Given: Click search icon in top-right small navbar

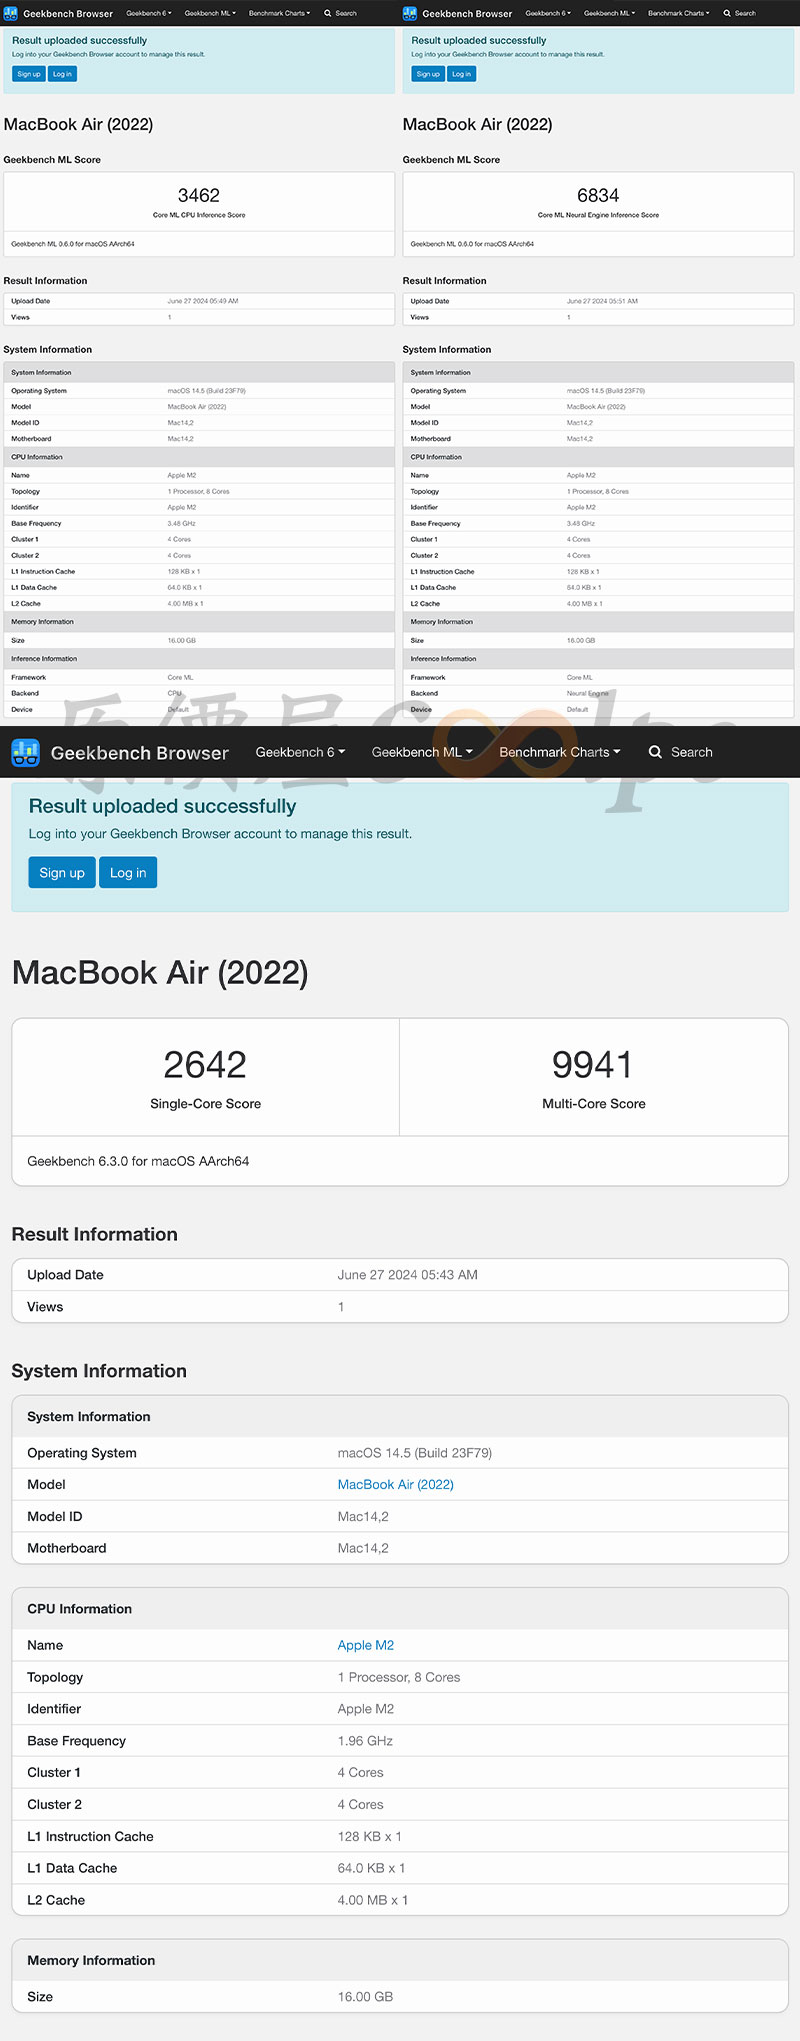Looking at the screenshot, I should pyautogui.click(x=727, y=13).
